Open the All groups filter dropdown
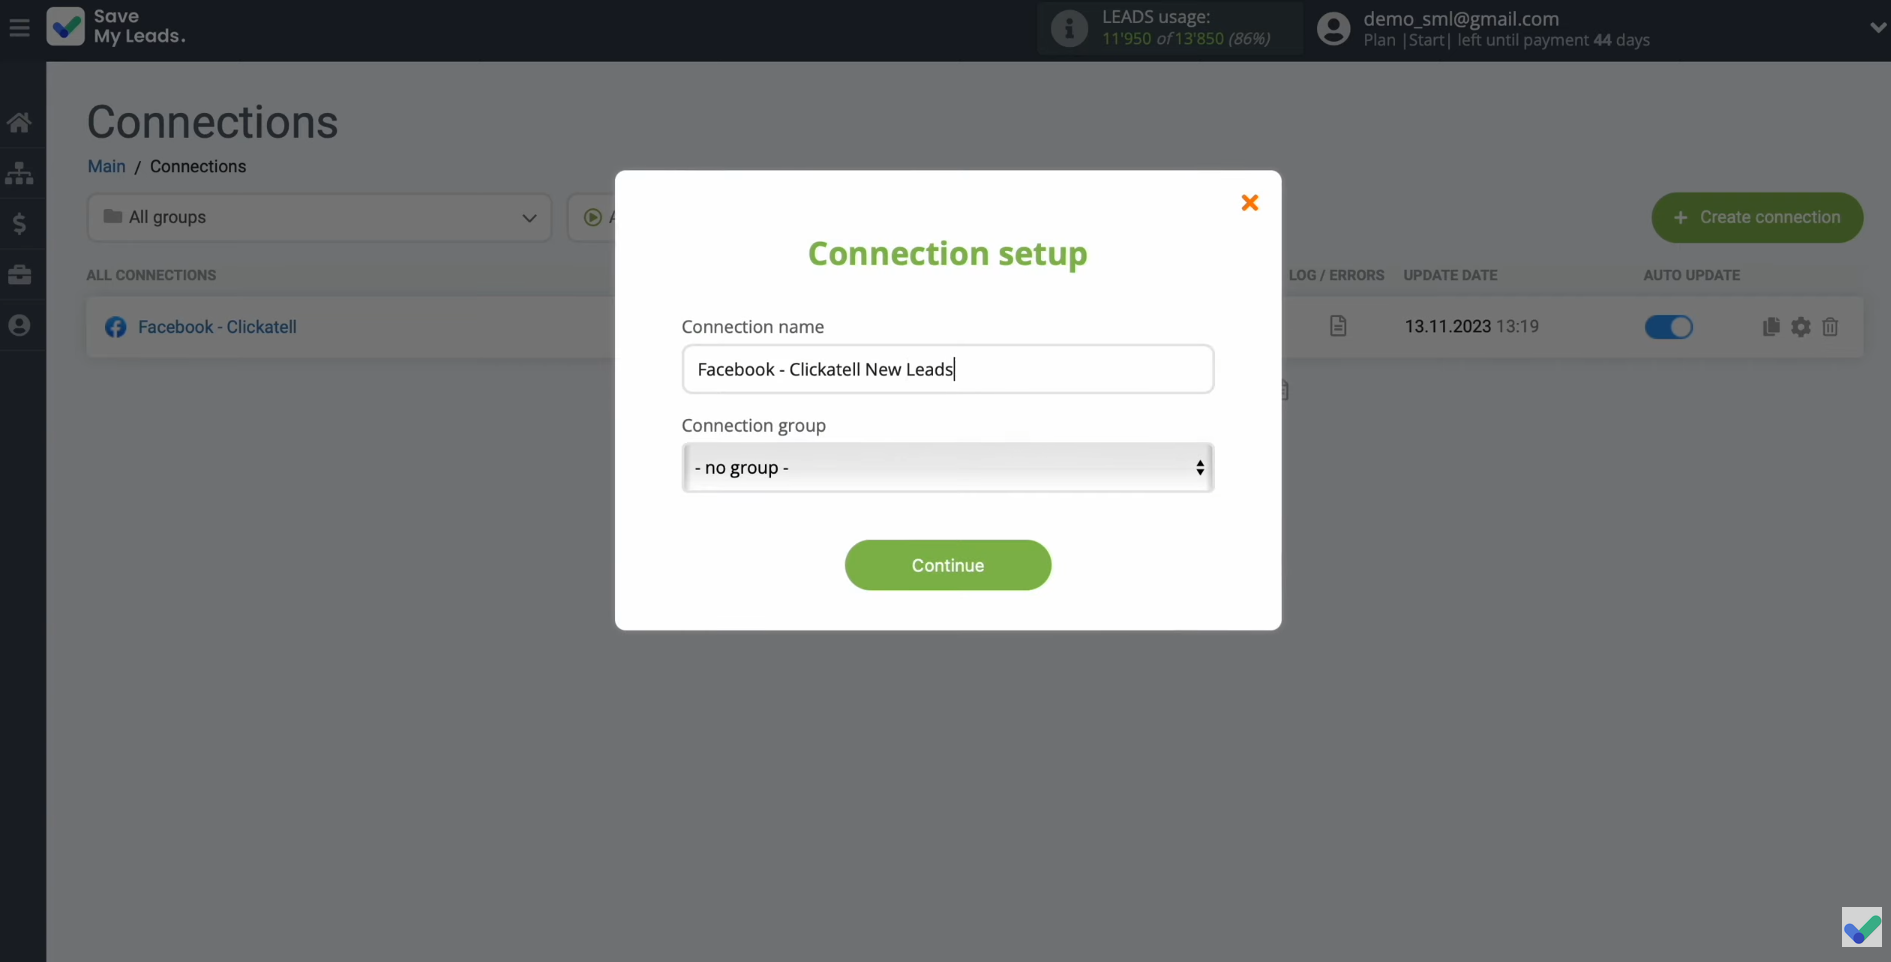Screen dimensions: 1891x962 pos(319,217)
